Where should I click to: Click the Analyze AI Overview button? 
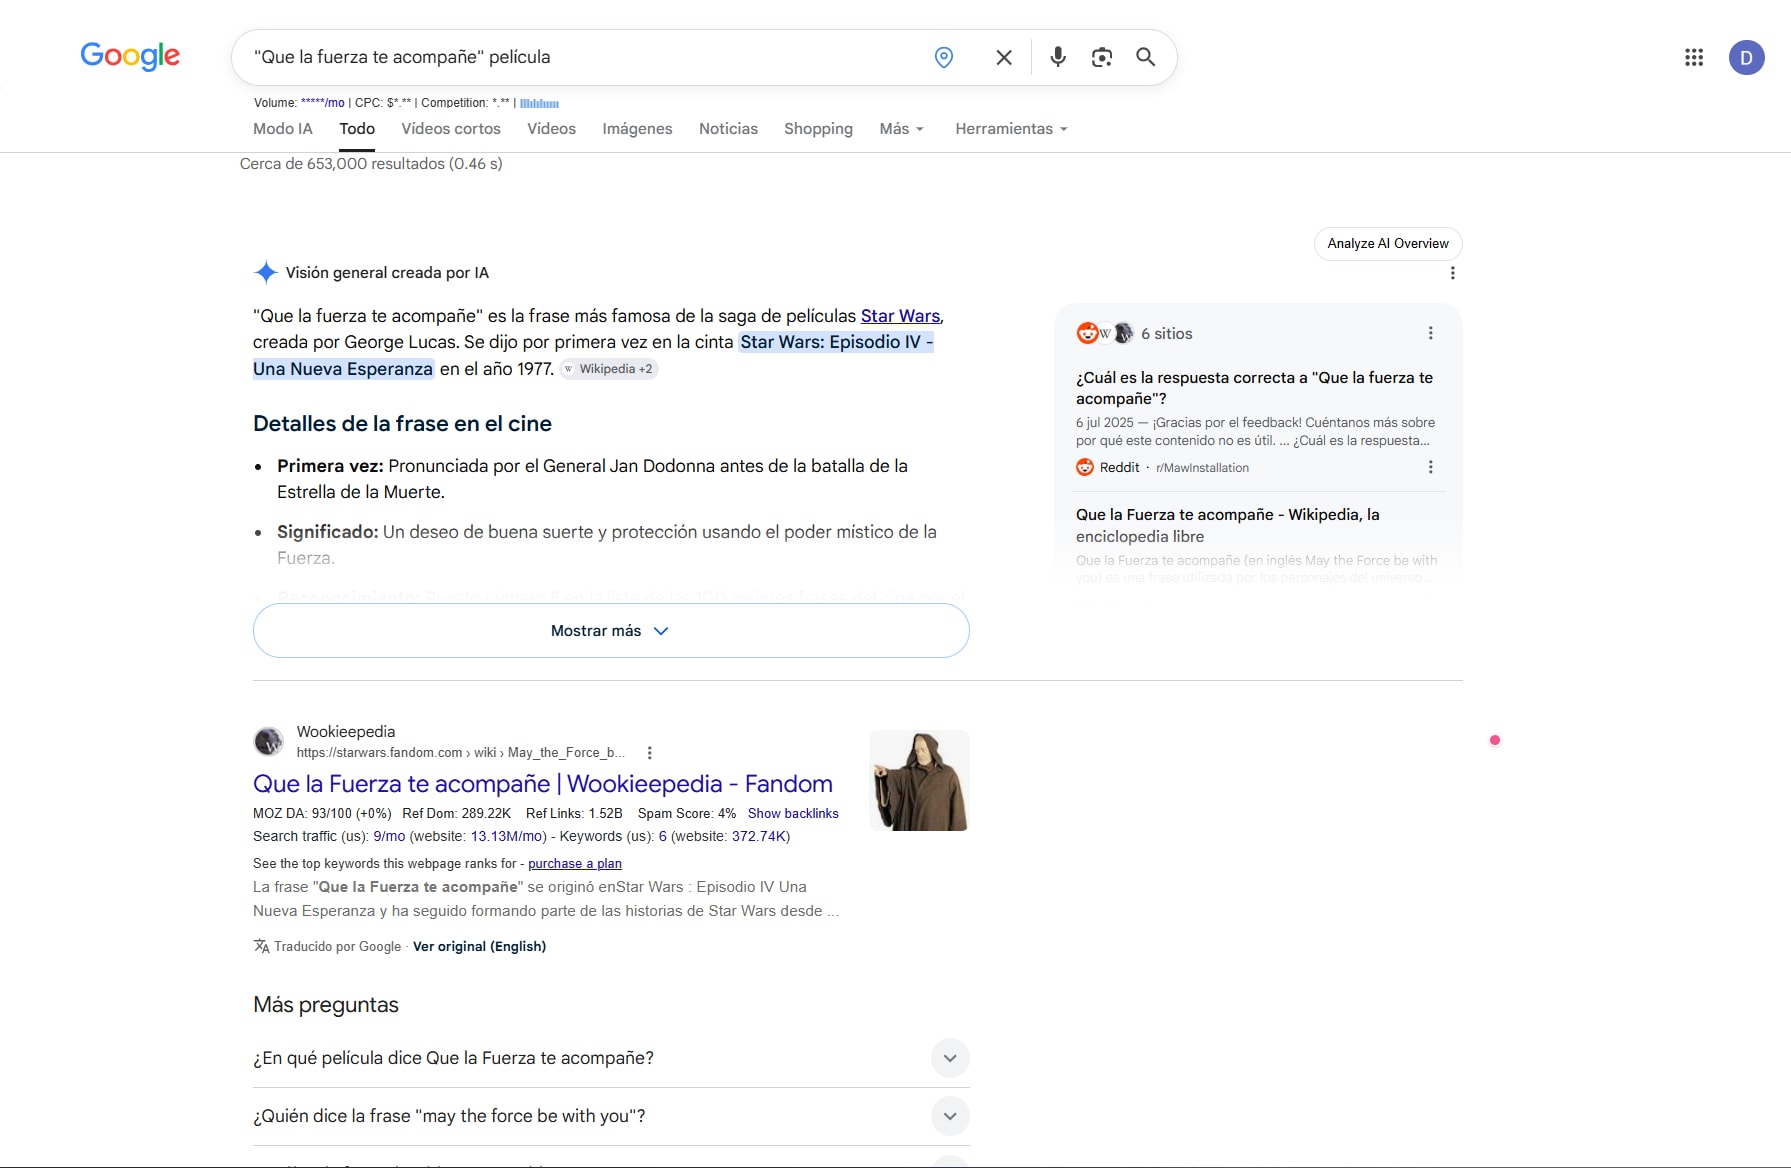pyautogui.click(x=1388, y=244)
